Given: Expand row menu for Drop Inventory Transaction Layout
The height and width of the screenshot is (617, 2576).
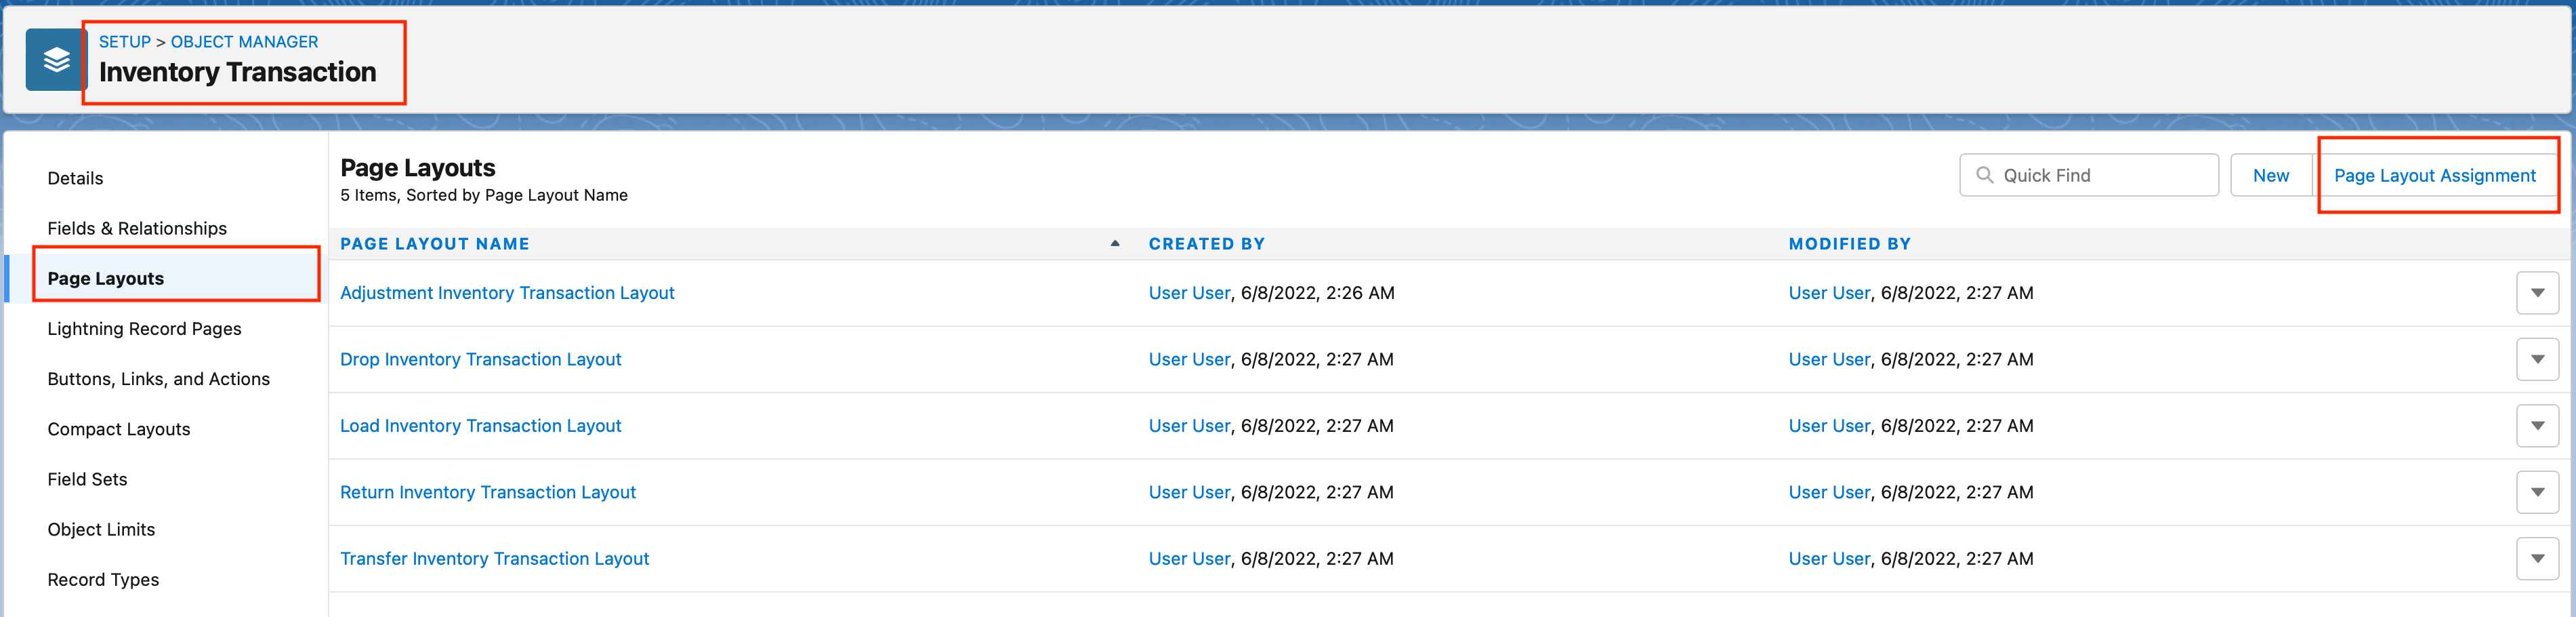Looking at the screenshot, I should 2536,360.
